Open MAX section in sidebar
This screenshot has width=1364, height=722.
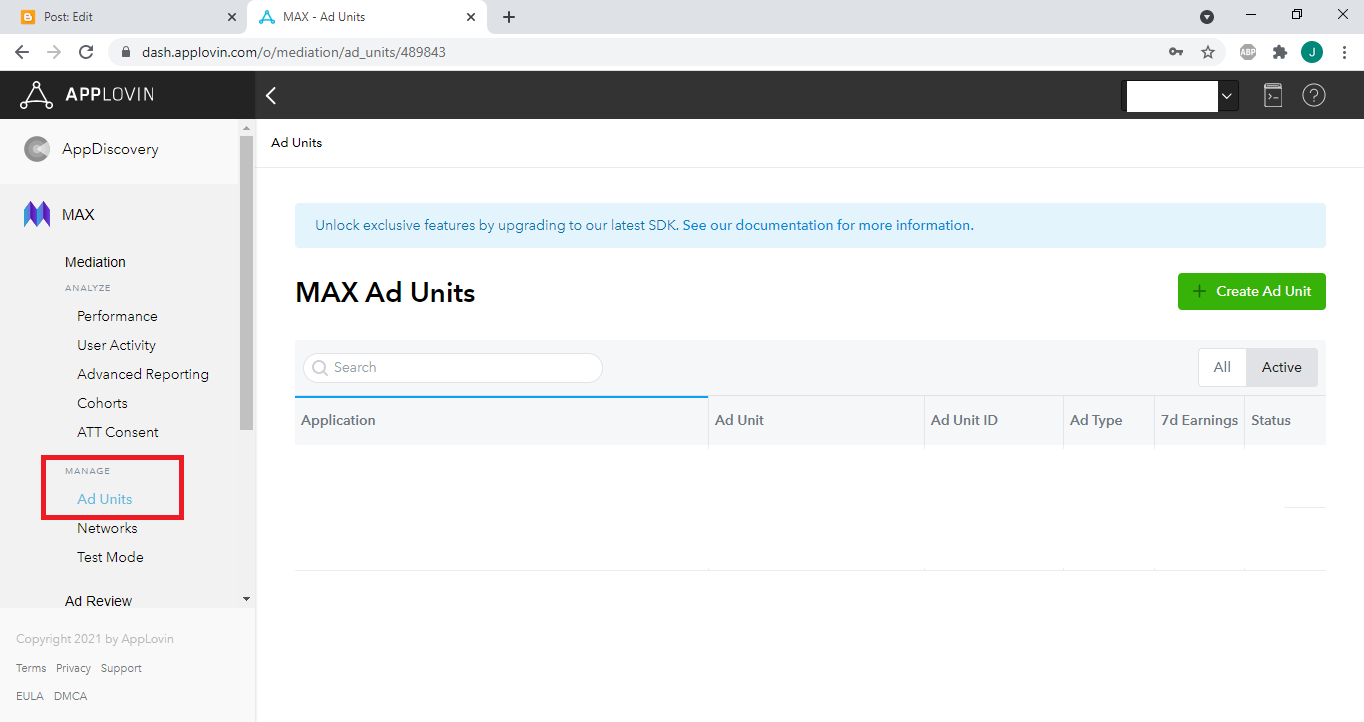tap(78, 214)
